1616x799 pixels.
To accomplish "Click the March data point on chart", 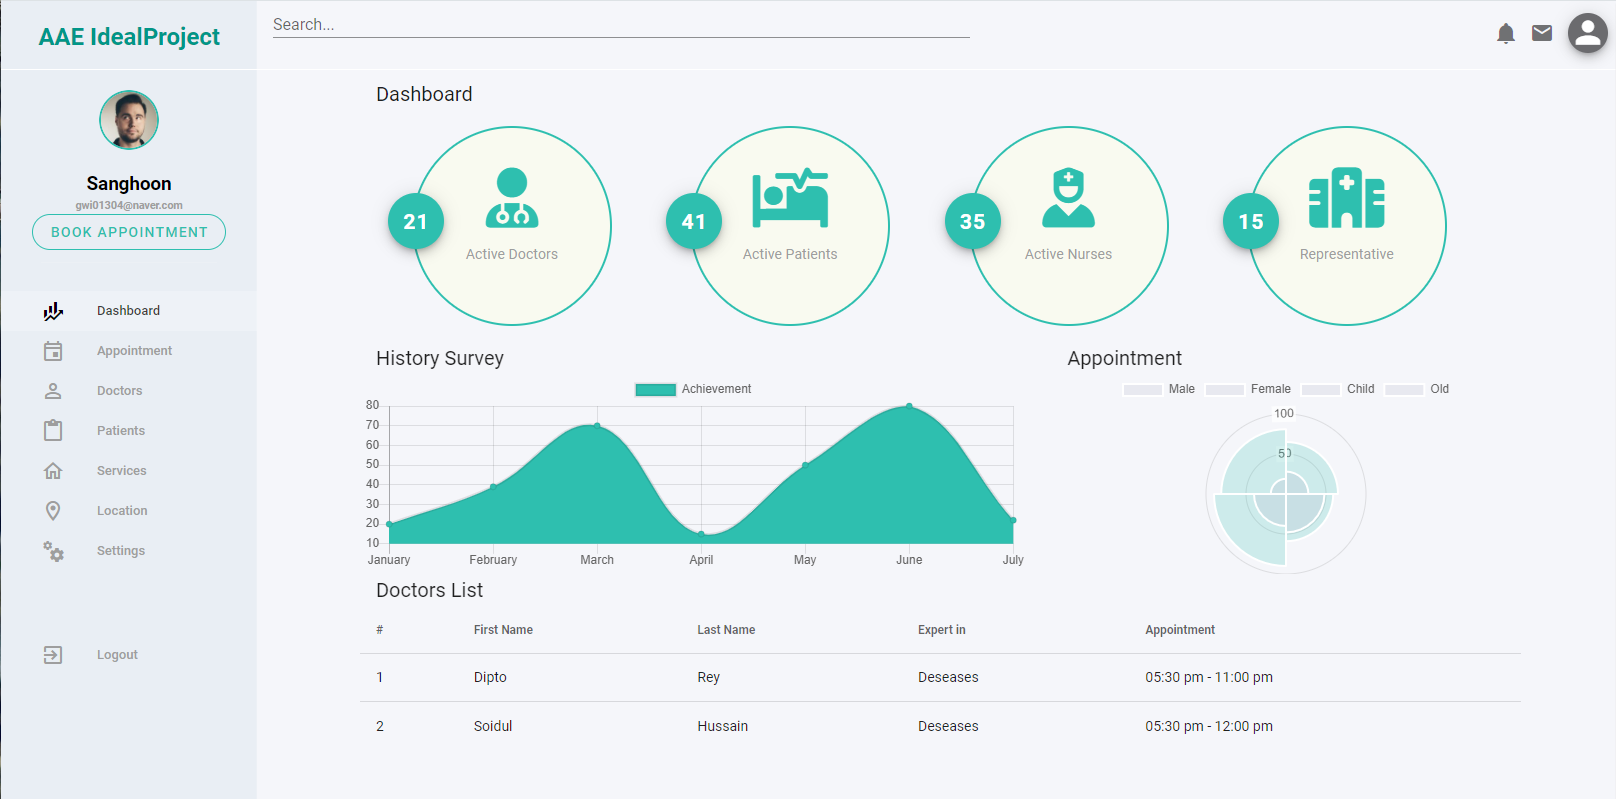I will pos(597,426).
